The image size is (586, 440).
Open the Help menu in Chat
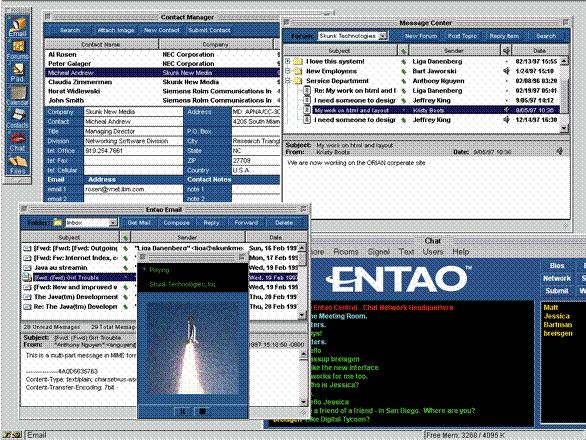pos(460,252)
